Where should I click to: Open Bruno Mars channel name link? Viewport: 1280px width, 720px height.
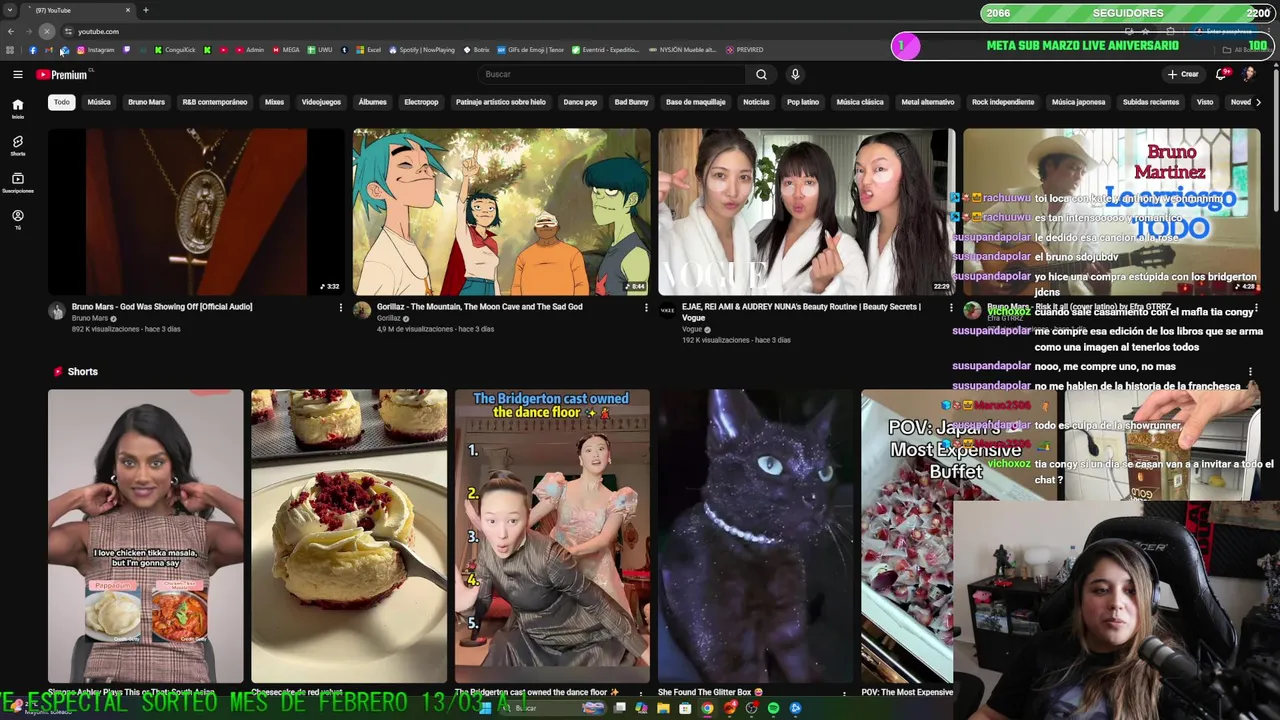90,318
